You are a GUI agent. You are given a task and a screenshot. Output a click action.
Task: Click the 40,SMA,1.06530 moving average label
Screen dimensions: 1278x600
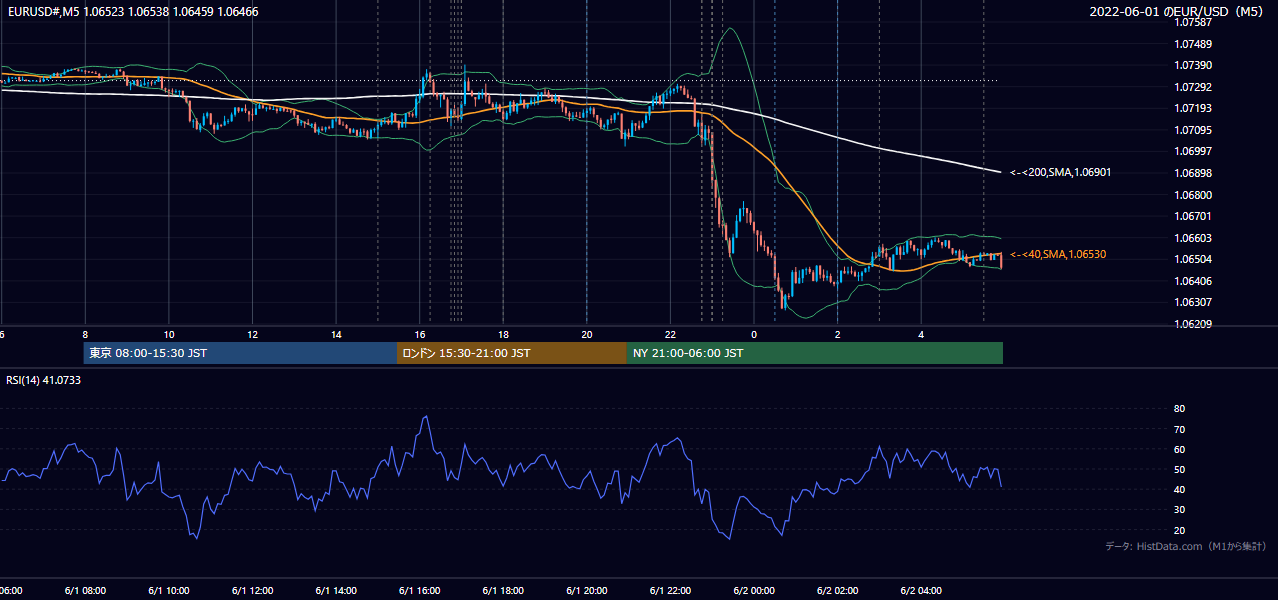(x=1058, y=255)
